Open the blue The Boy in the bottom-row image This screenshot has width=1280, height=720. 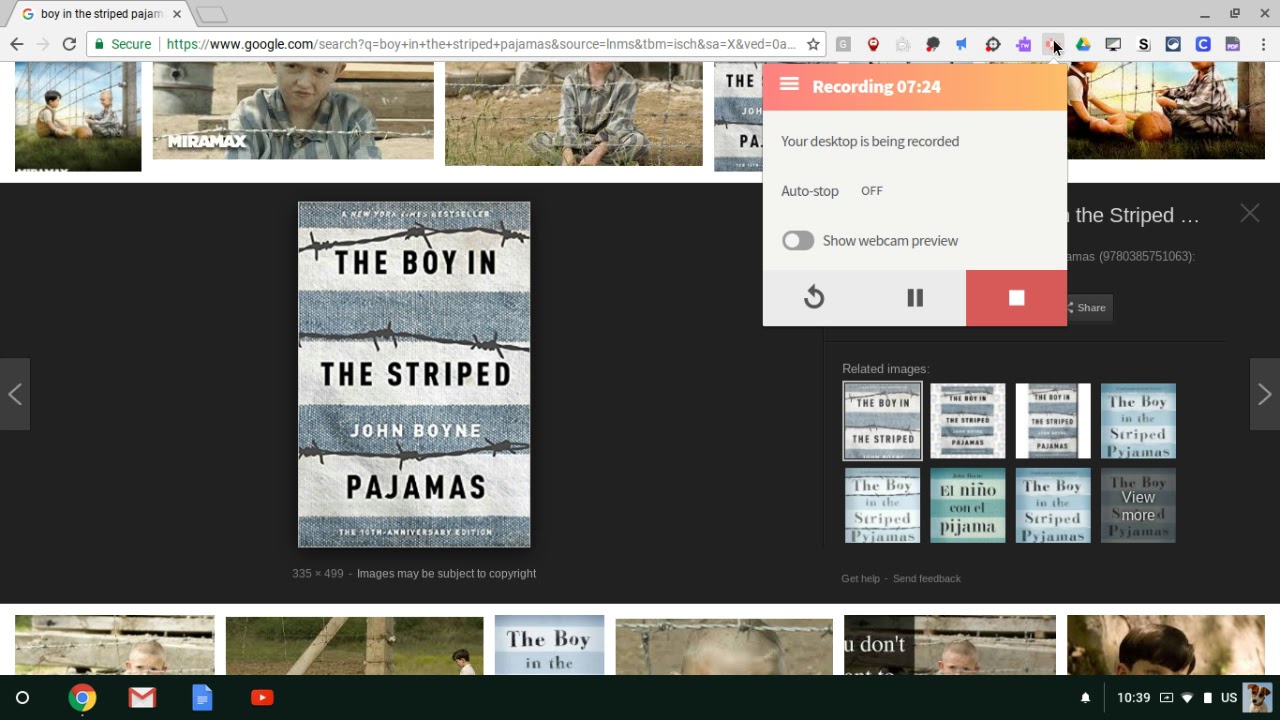549,645
